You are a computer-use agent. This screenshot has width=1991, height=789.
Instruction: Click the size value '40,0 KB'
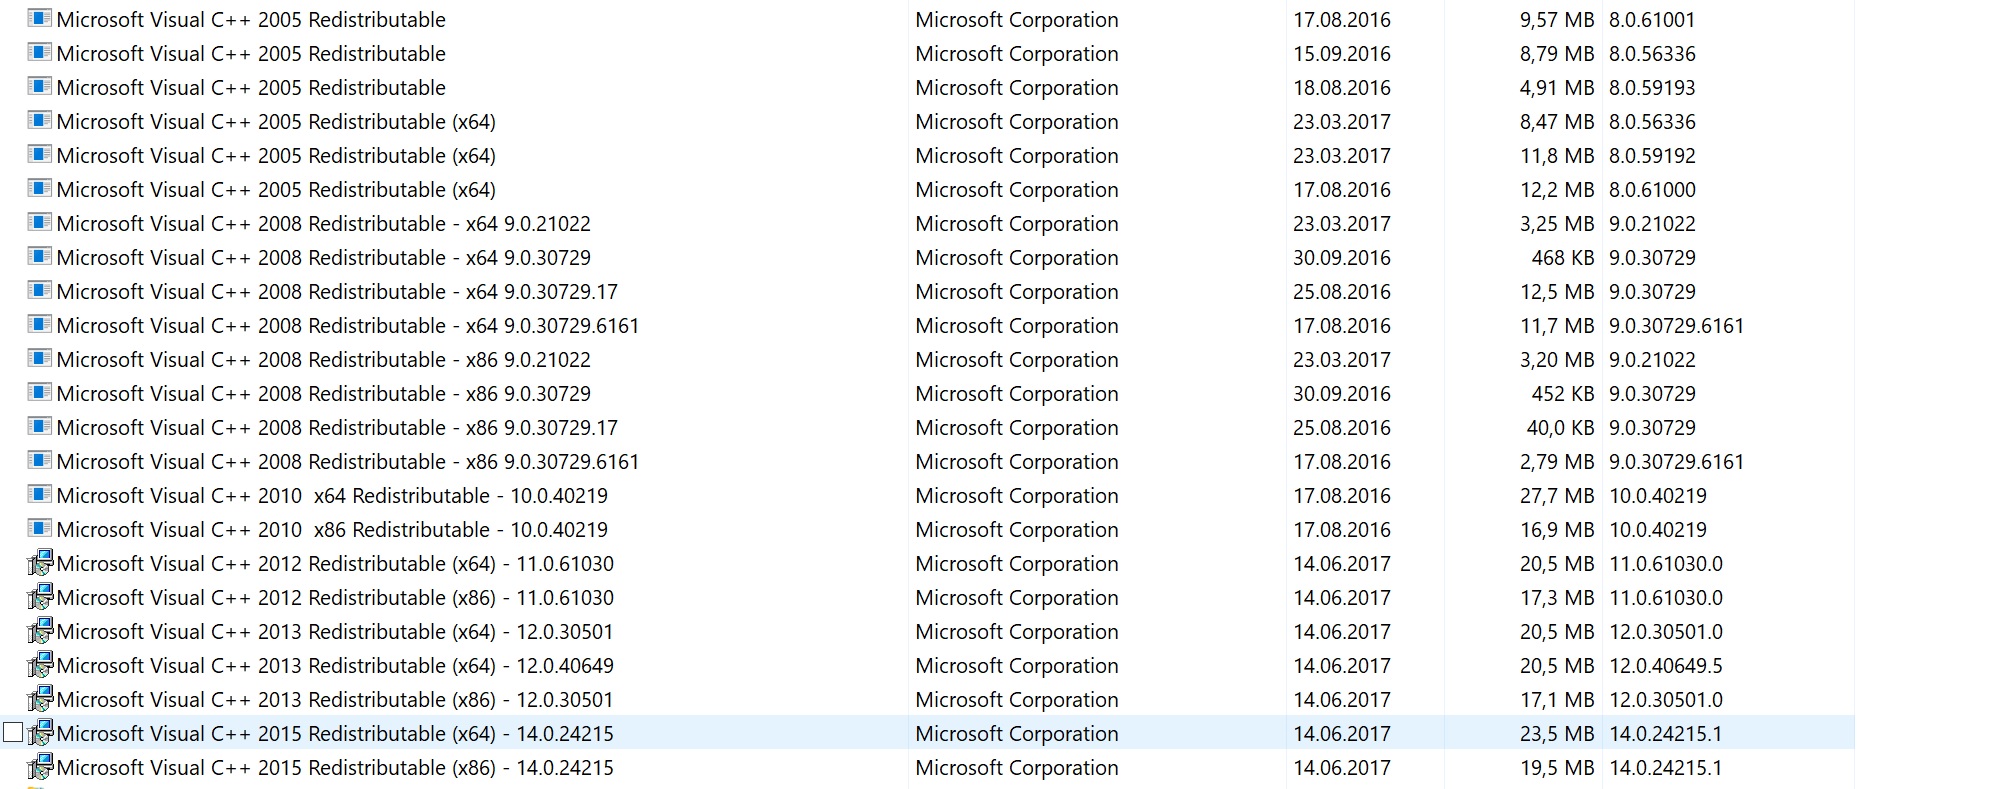tap(1560, 428)
